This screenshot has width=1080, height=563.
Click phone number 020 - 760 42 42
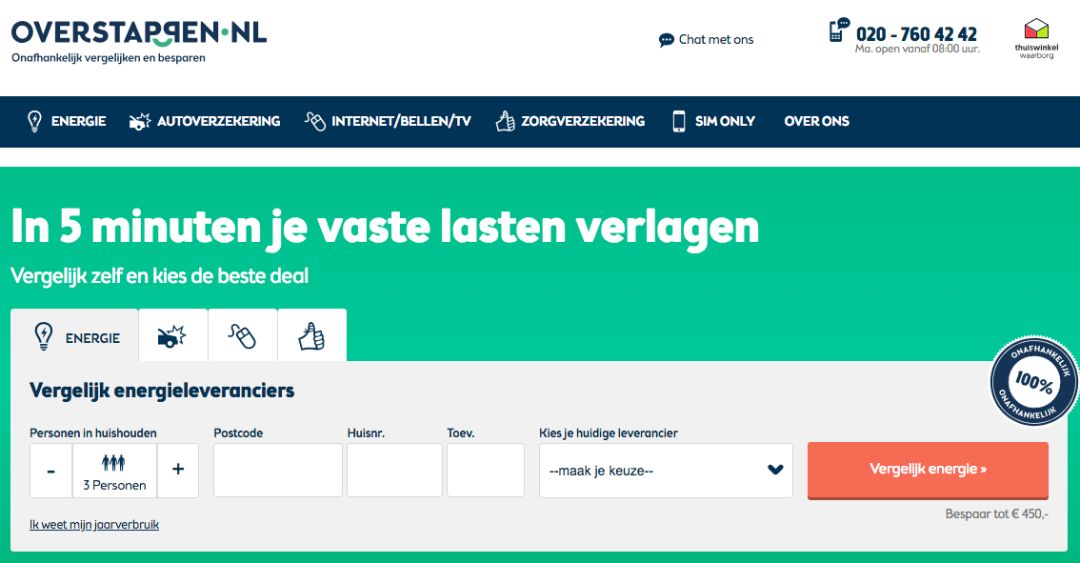tap(916, 34)
